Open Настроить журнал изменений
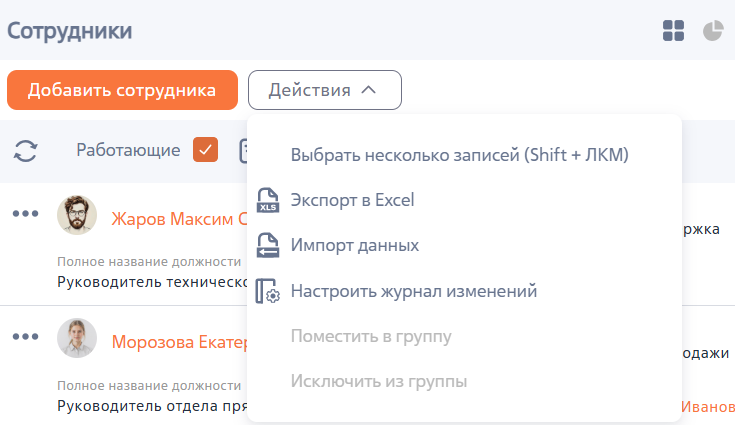Image resolution: width=735 pixels, height=425 pixels. 414,291
